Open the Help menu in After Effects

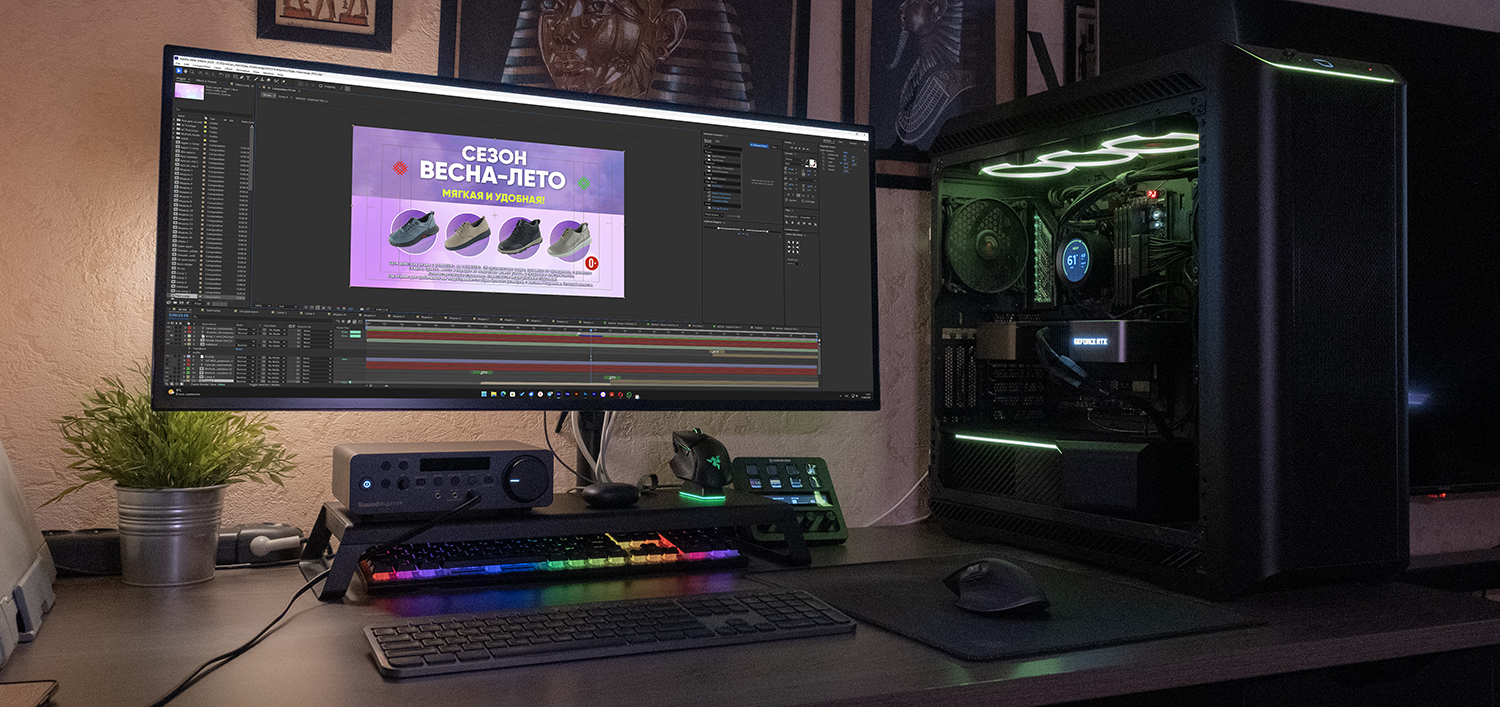[280, 74]
